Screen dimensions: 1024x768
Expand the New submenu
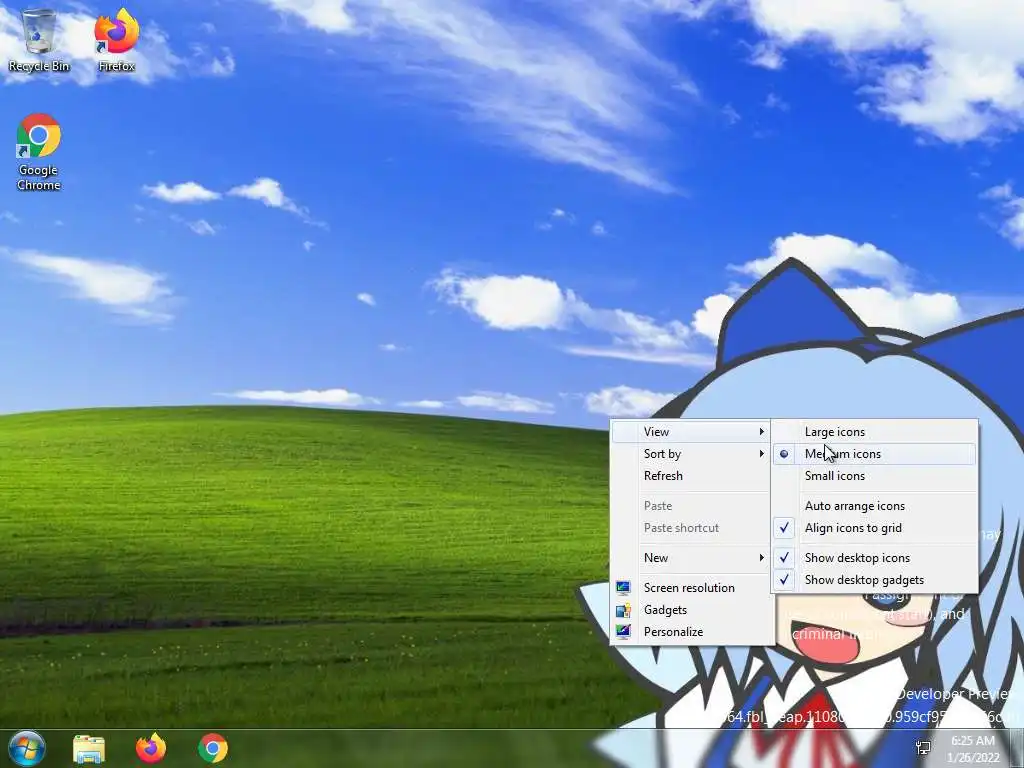coord(690,558)
